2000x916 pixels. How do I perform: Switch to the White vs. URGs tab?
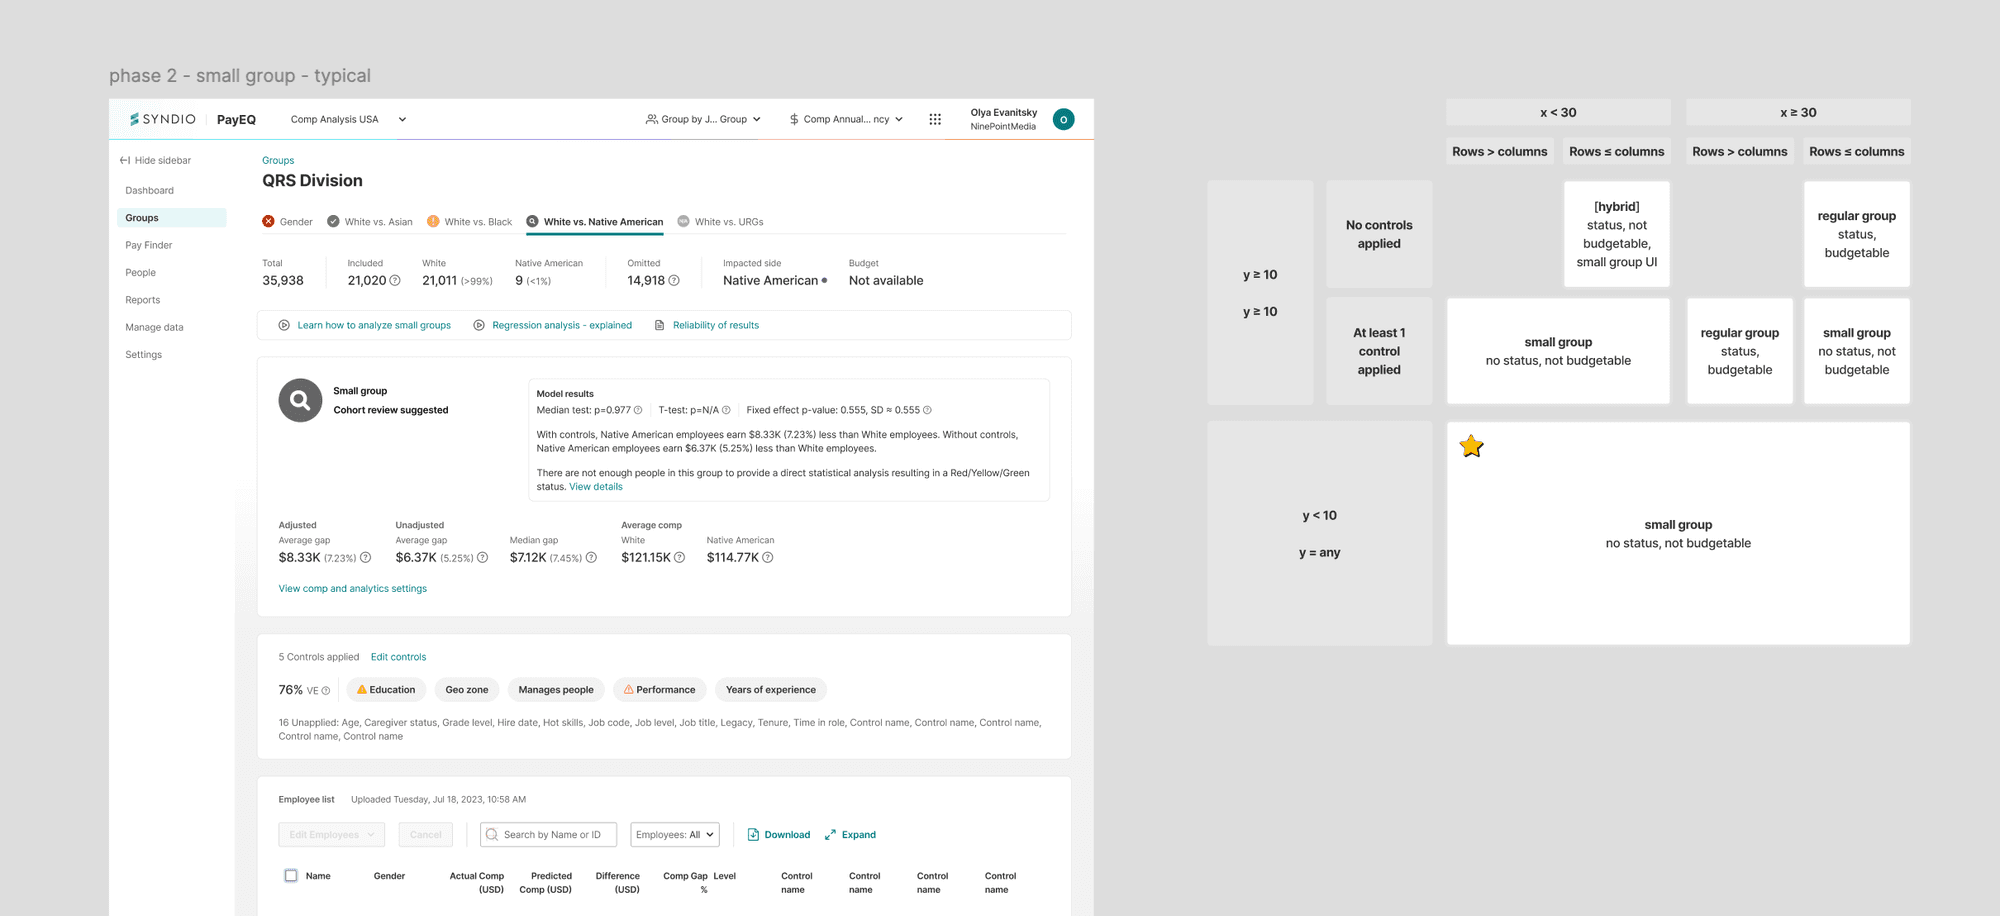click(x=720, y=222)
